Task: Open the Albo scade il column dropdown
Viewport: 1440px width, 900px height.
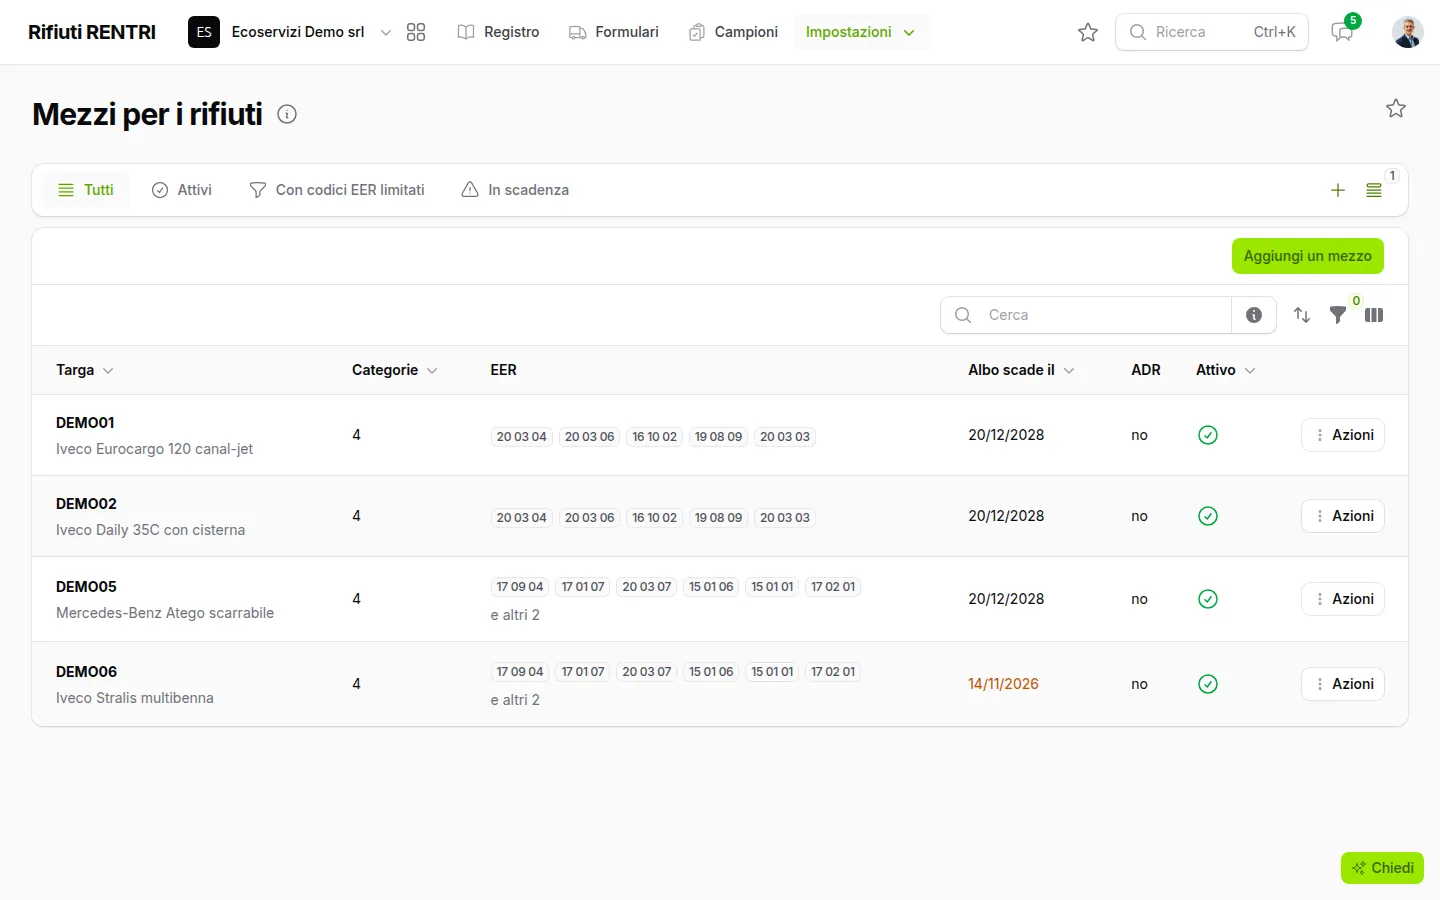Action: click(x=1021, y=370)
